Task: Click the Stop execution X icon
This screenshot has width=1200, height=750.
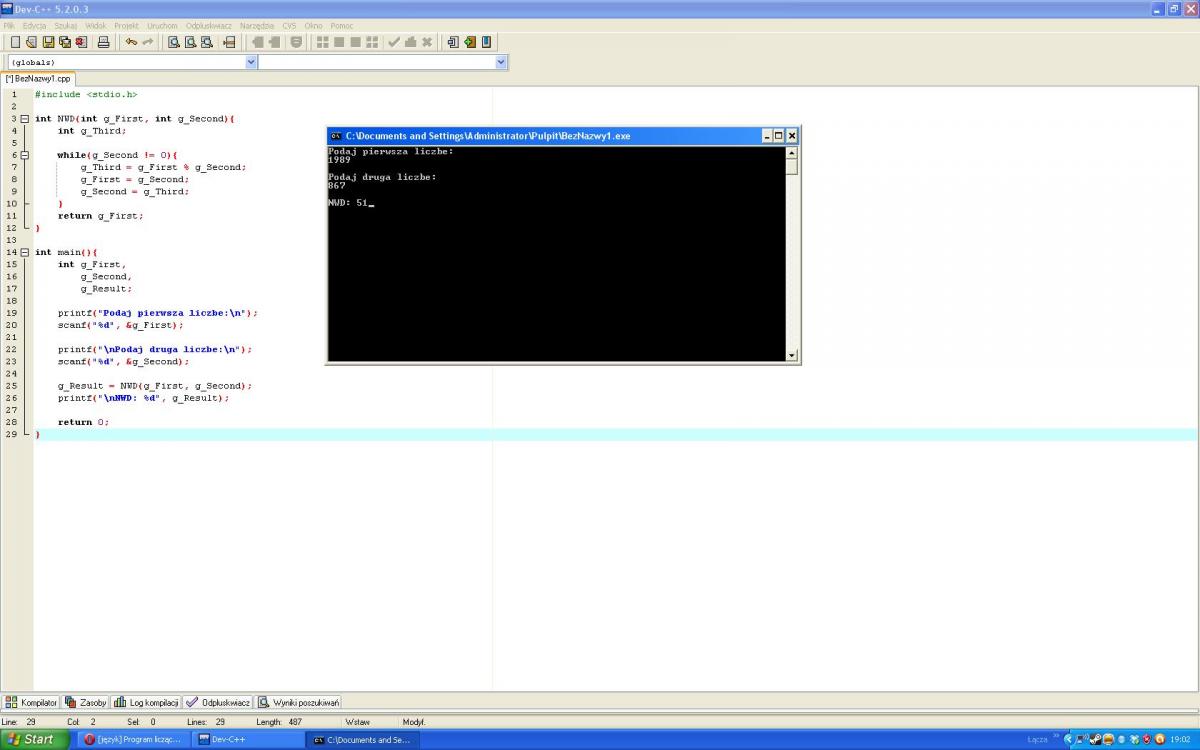Action: coord(427,42)
